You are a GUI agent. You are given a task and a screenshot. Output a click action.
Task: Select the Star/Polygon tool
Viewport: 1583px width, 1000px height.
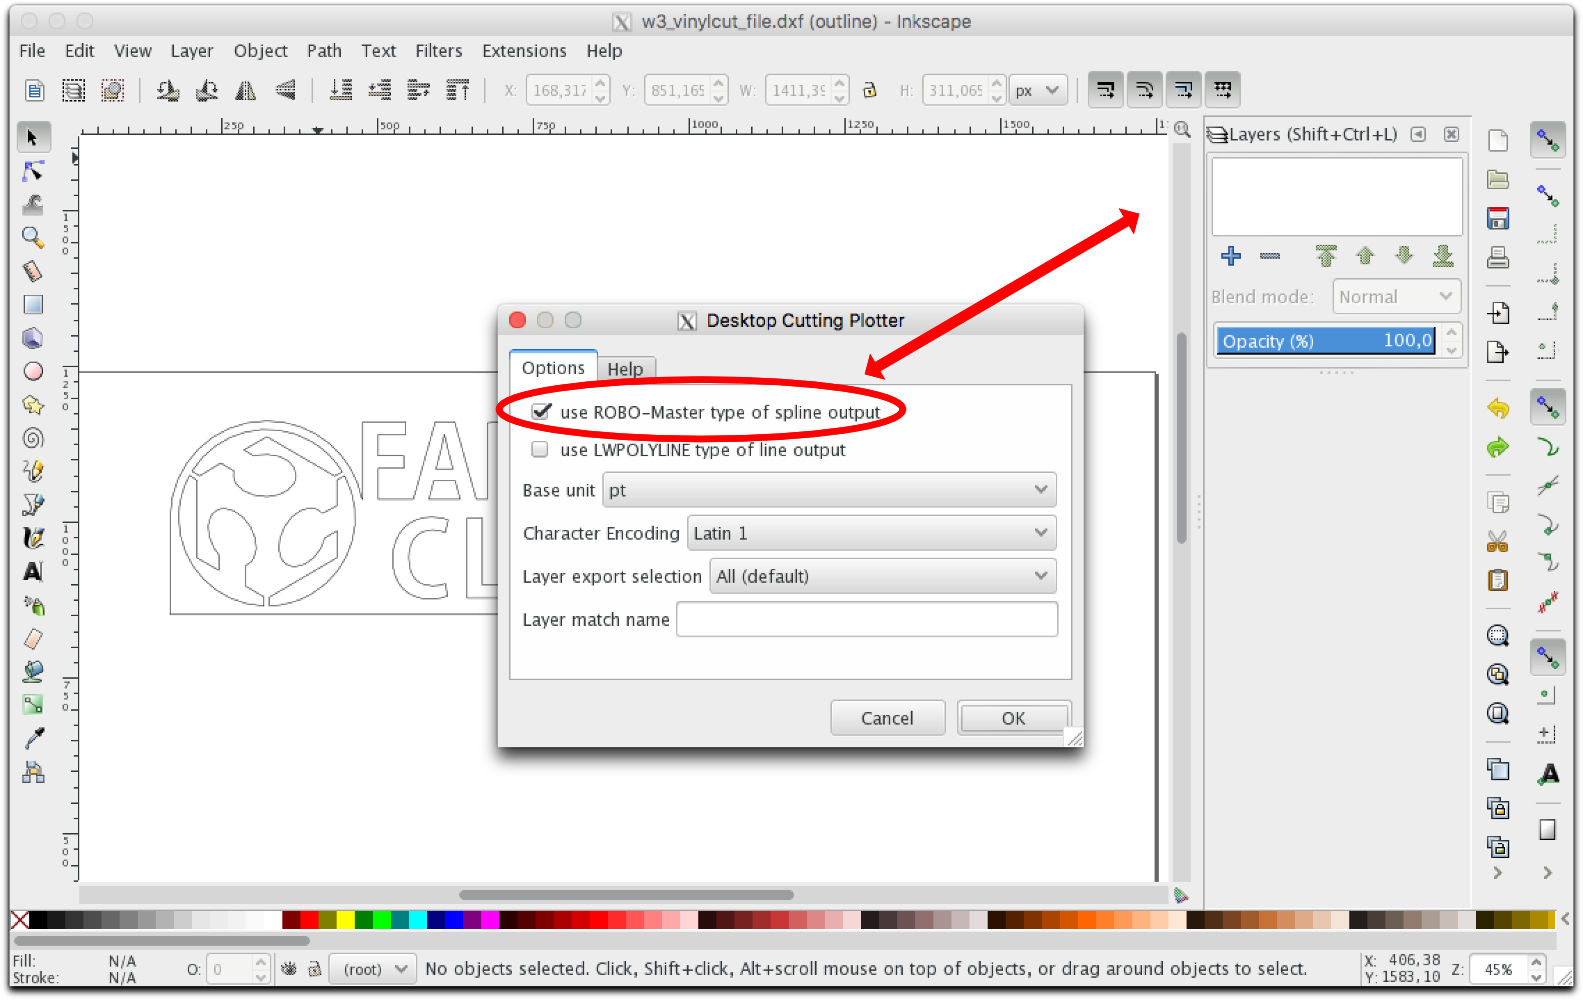point(33,405)
